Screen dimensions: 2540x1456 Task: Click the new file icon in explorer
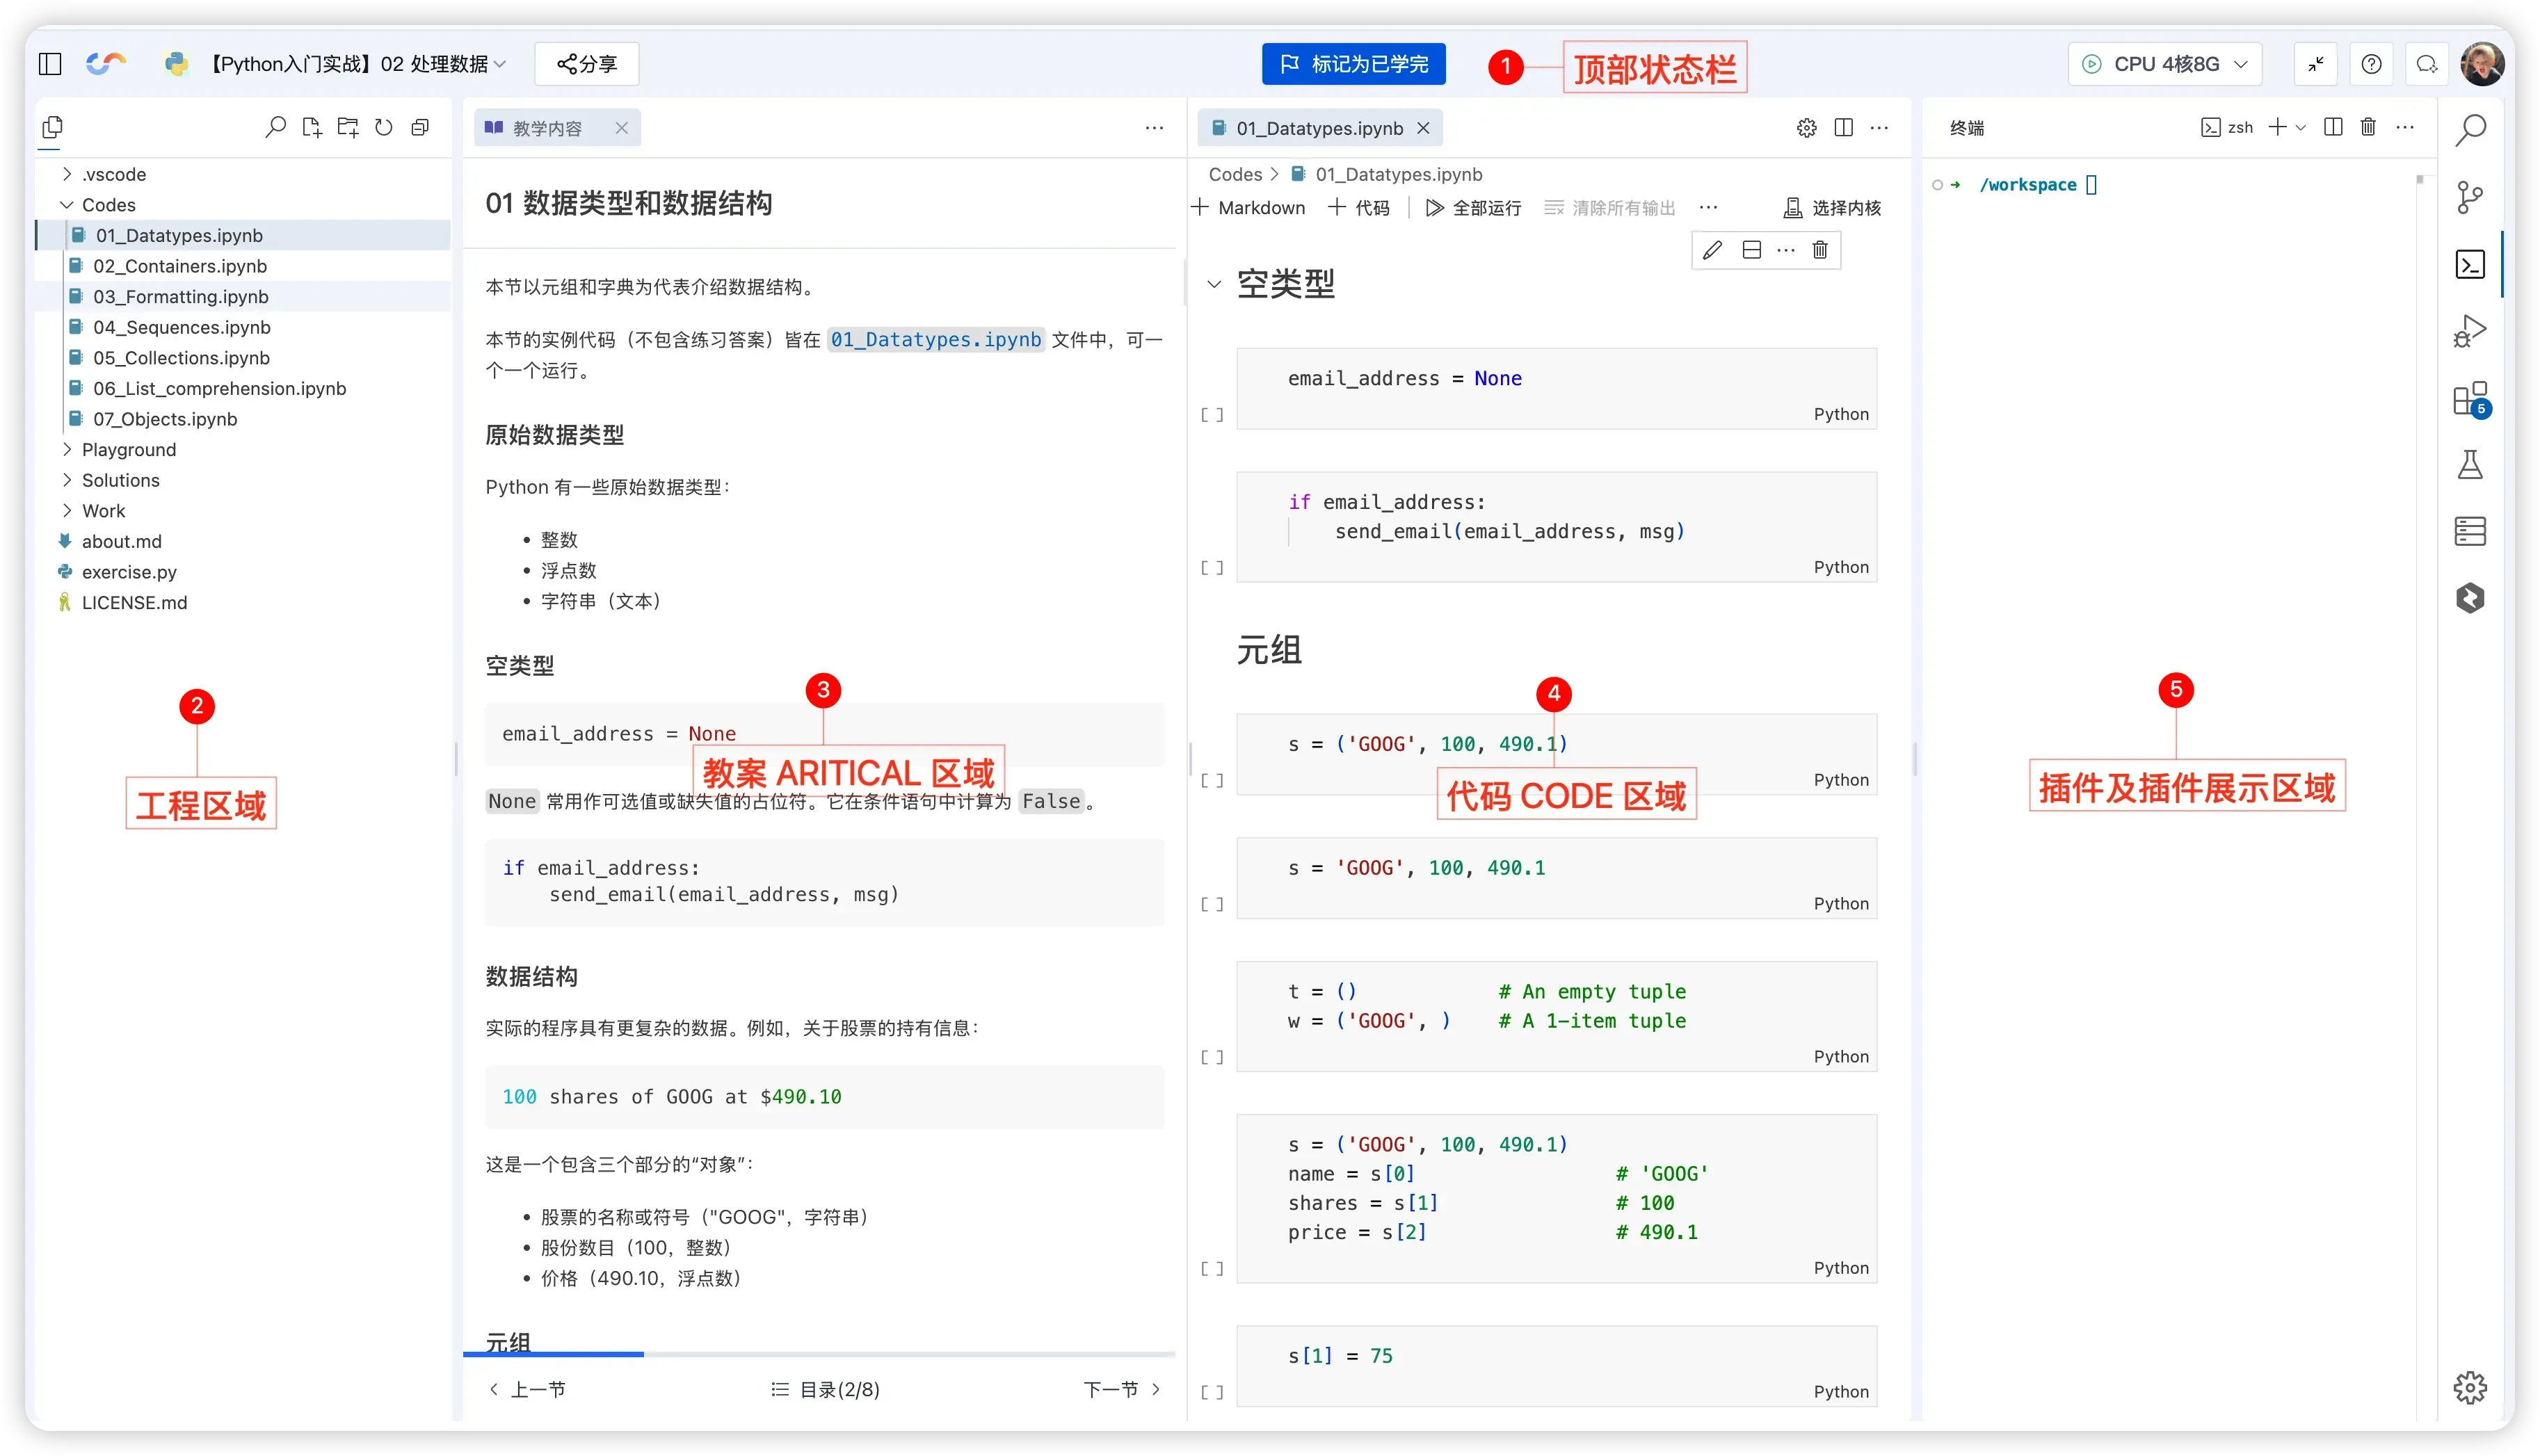[x=312, y=127]
